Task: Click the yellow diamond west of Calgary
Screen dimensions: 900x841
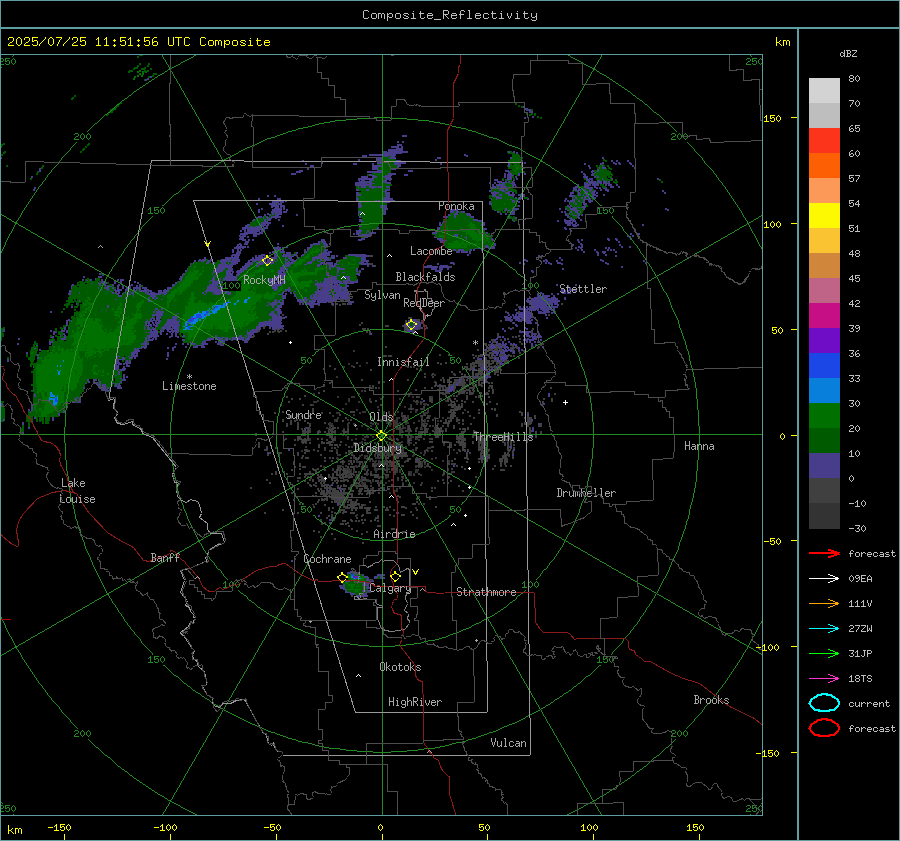Action: tap(343, 577)
